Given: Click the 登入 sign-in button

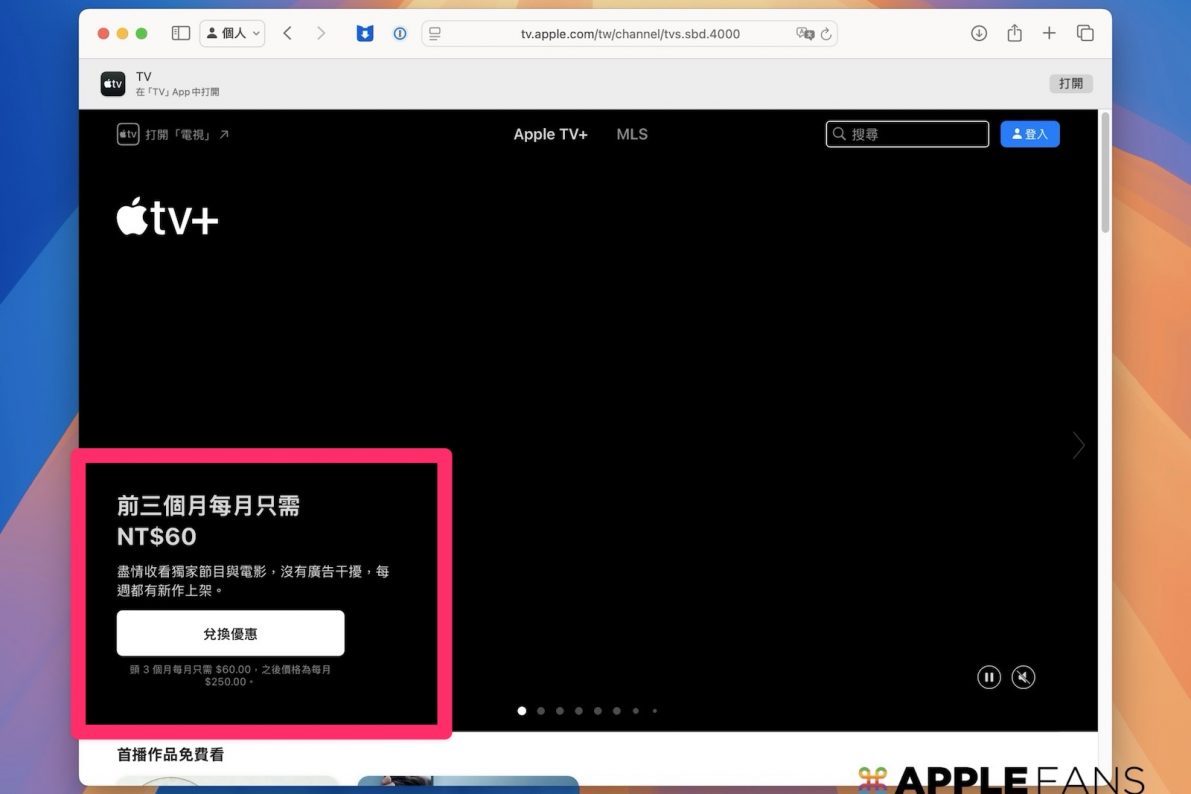Looking at the screenshot, I should (x=1029, y=134).
